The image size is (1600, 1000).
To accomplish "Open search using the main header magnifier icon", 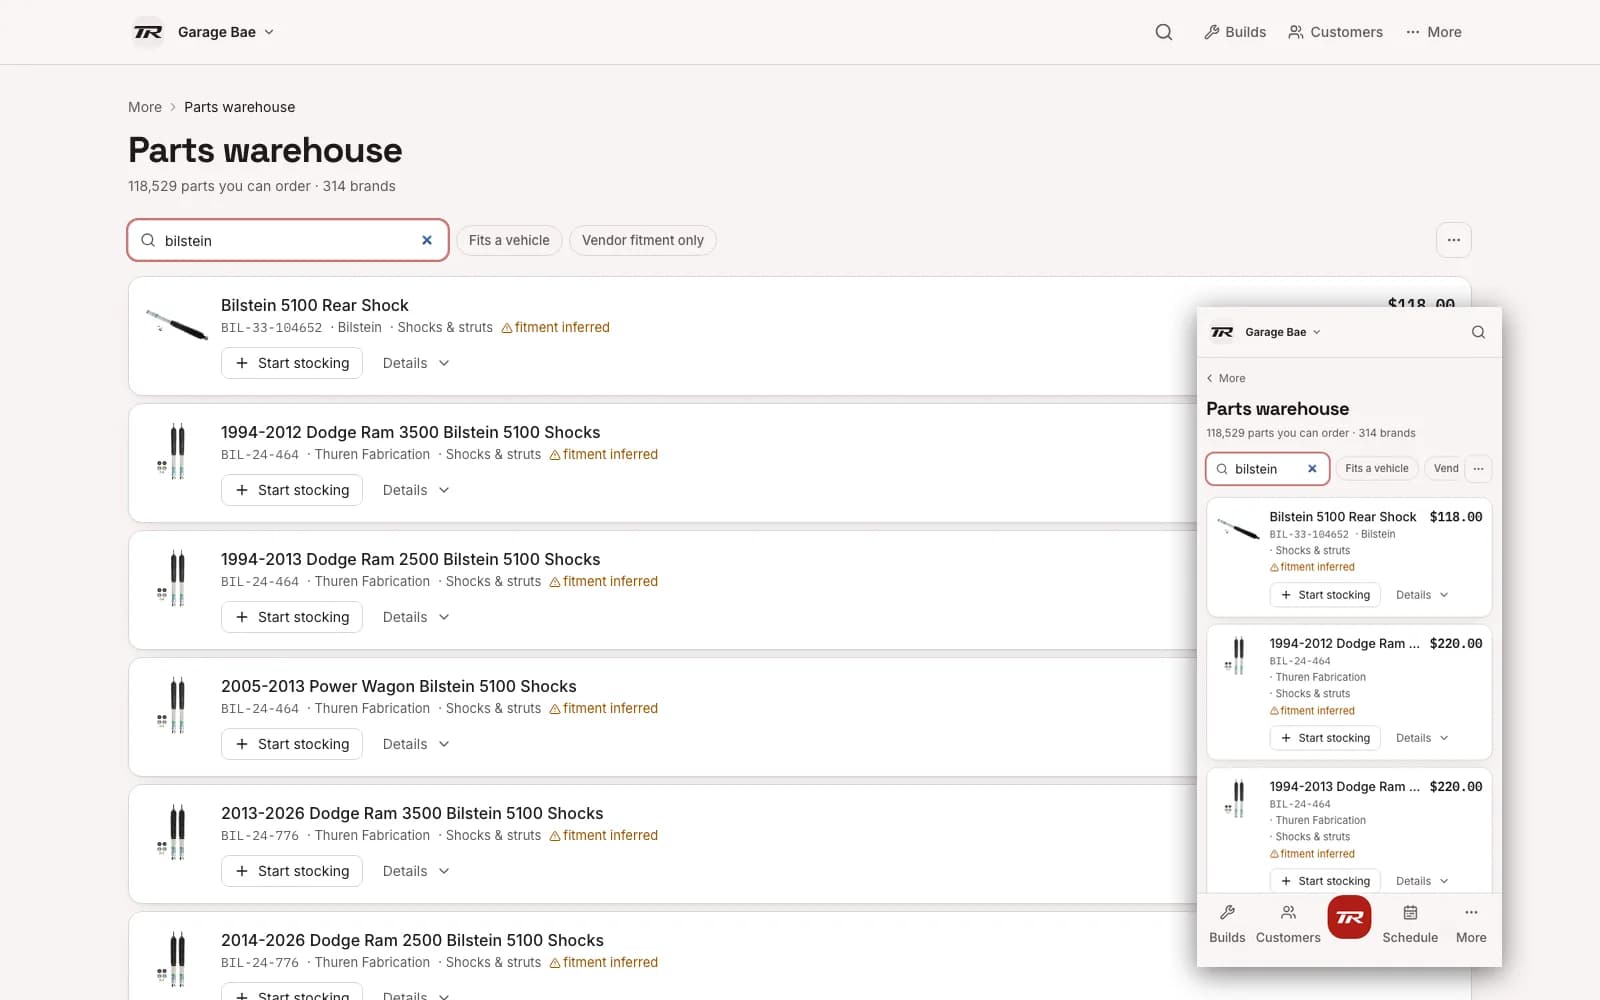I will coord(1164,32).
